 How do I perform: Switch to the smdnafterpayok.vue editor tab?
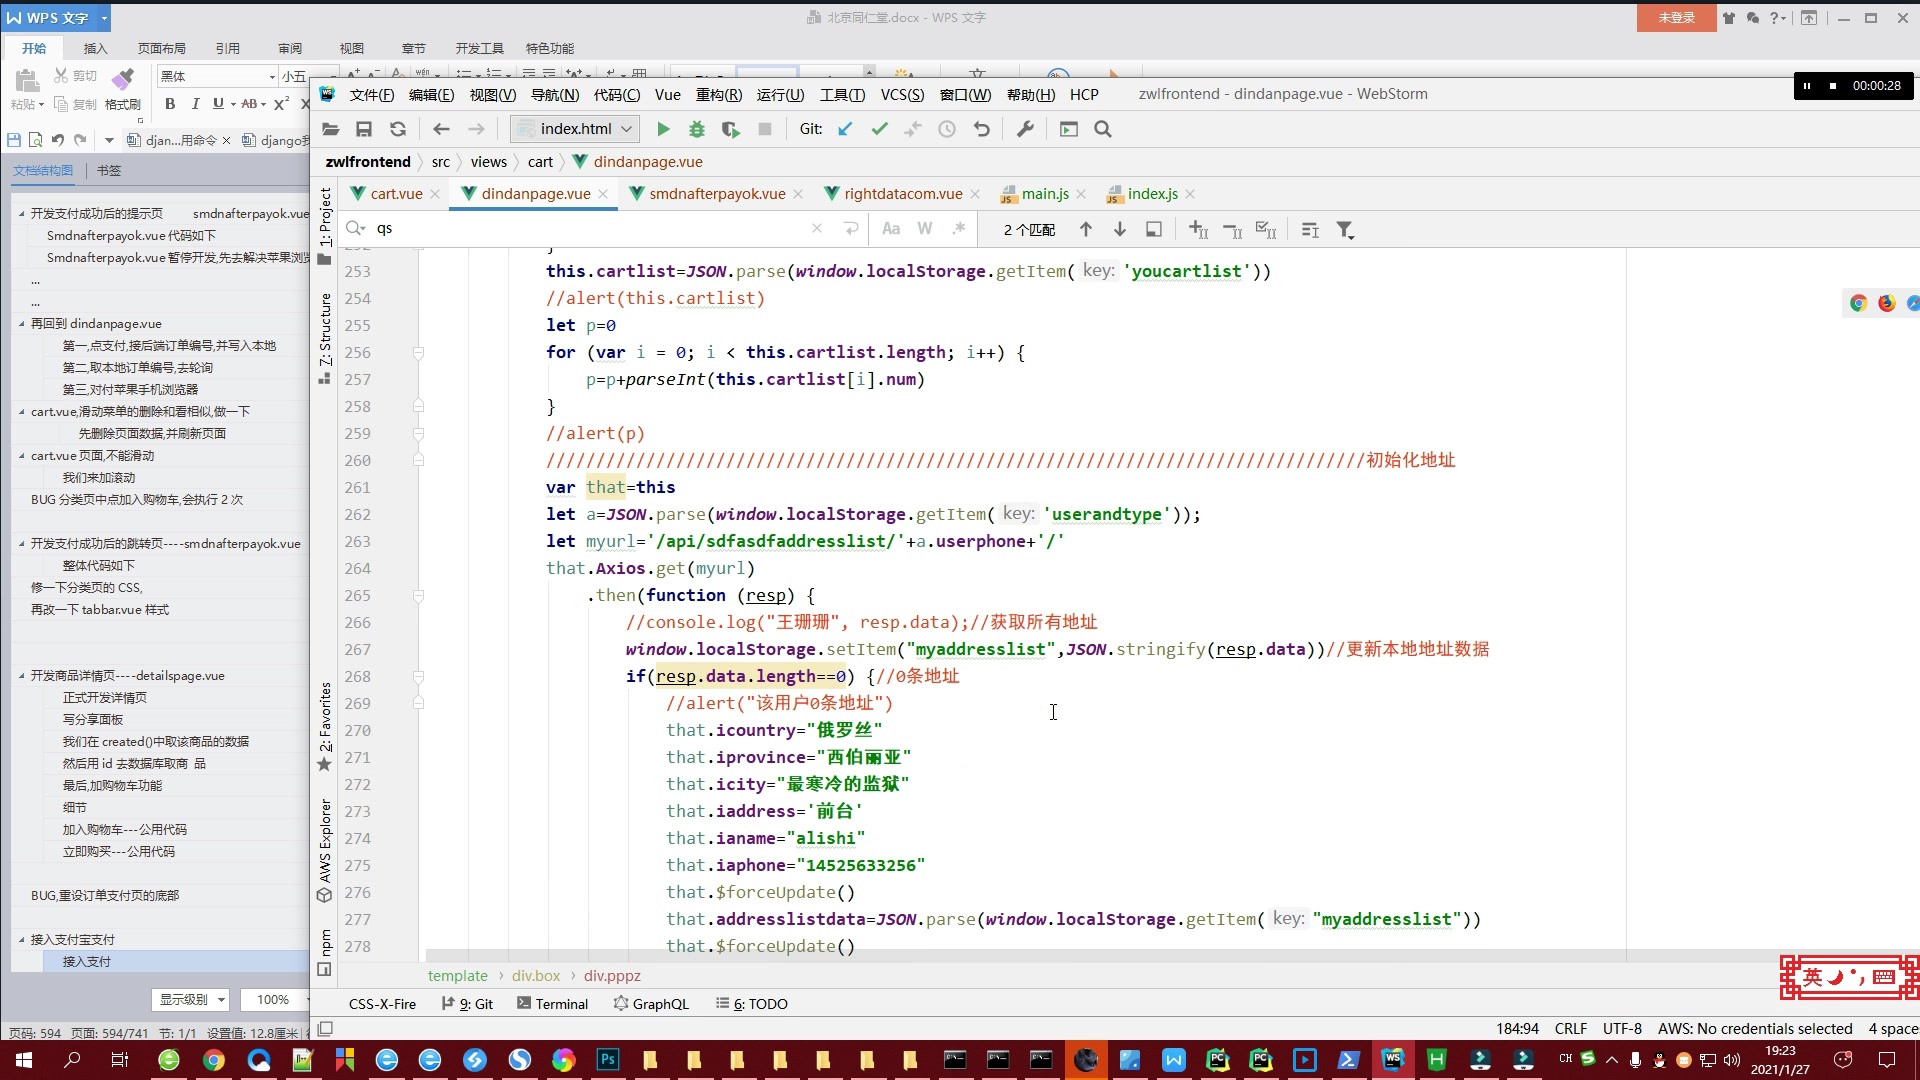pos(716,194)
